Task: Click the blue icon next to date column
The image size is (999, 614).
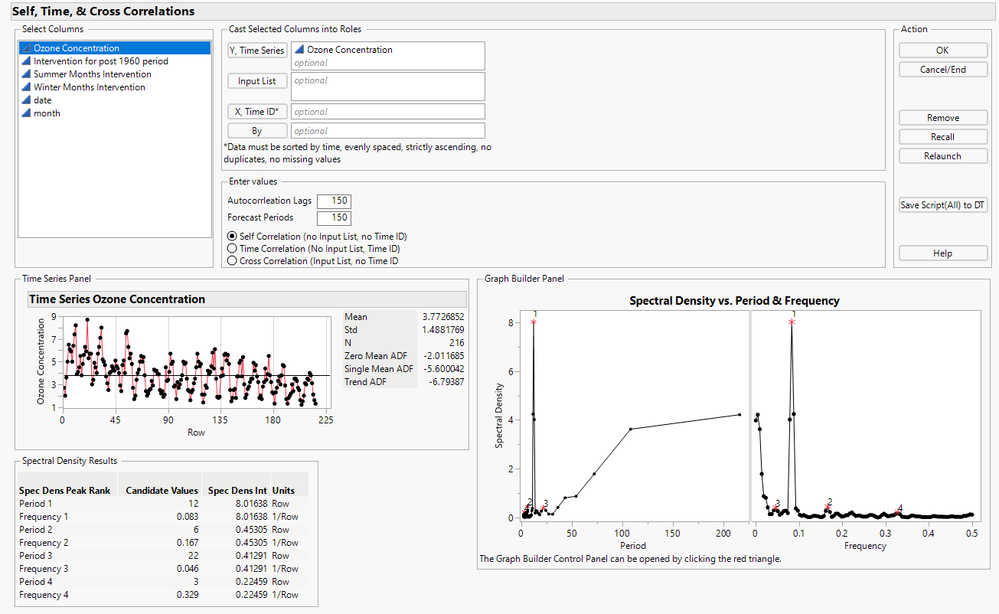Action: coord(27,100)
